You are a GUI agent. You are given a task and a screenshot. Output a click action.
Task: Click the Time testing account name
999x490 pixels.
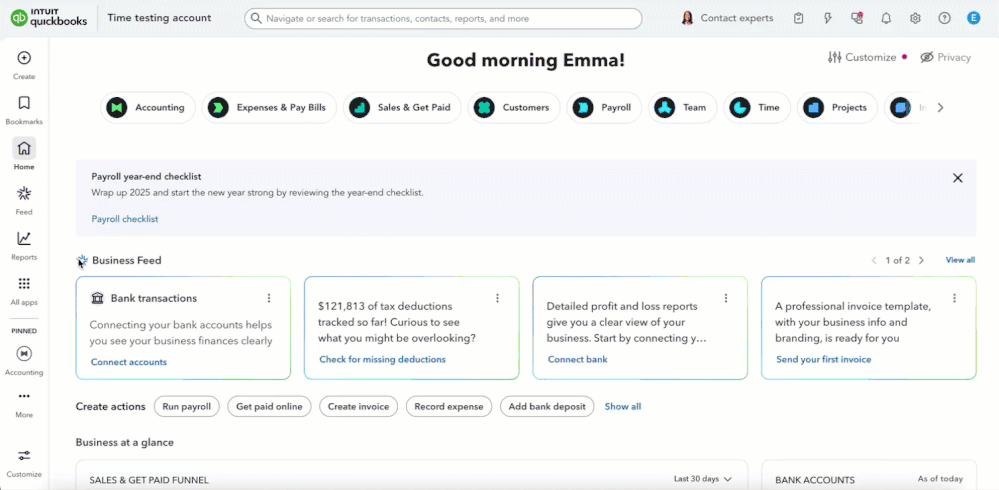coord(159,18)
